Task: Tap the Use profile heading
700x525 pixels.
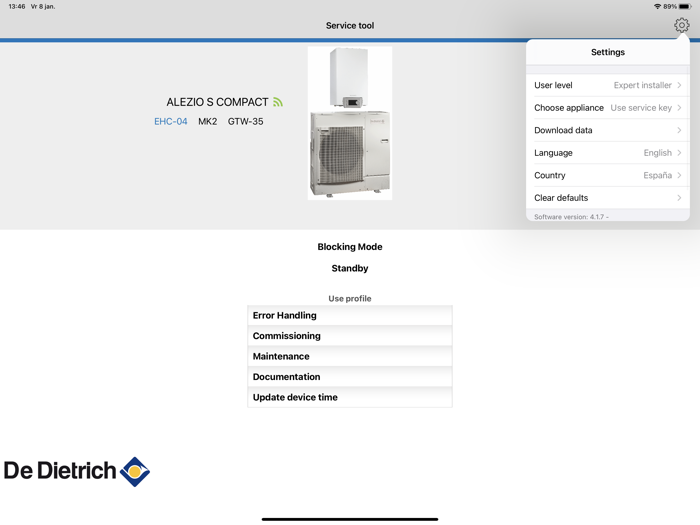Action: (350, 298)
